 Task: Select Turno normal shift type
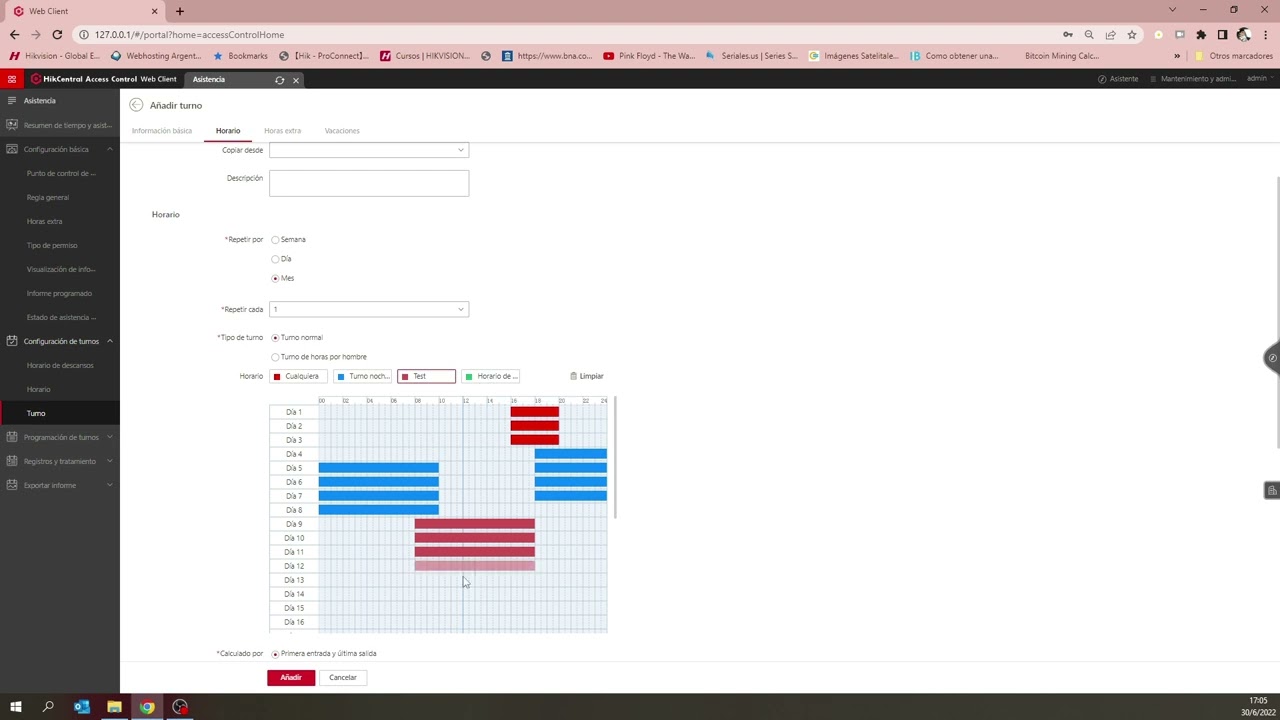pos(275,338)
